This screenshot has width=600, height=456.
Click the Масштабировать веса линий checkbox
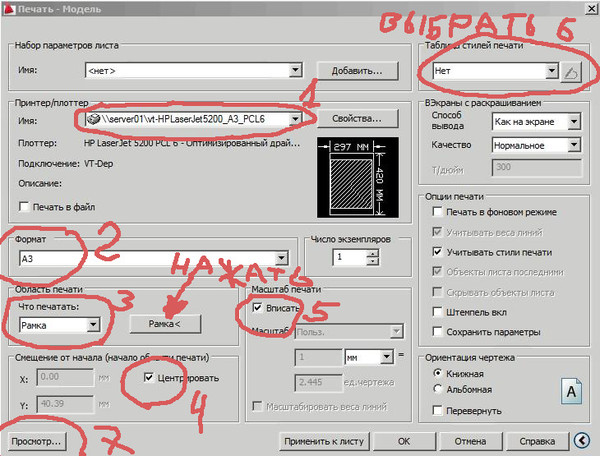coord(257,406)
